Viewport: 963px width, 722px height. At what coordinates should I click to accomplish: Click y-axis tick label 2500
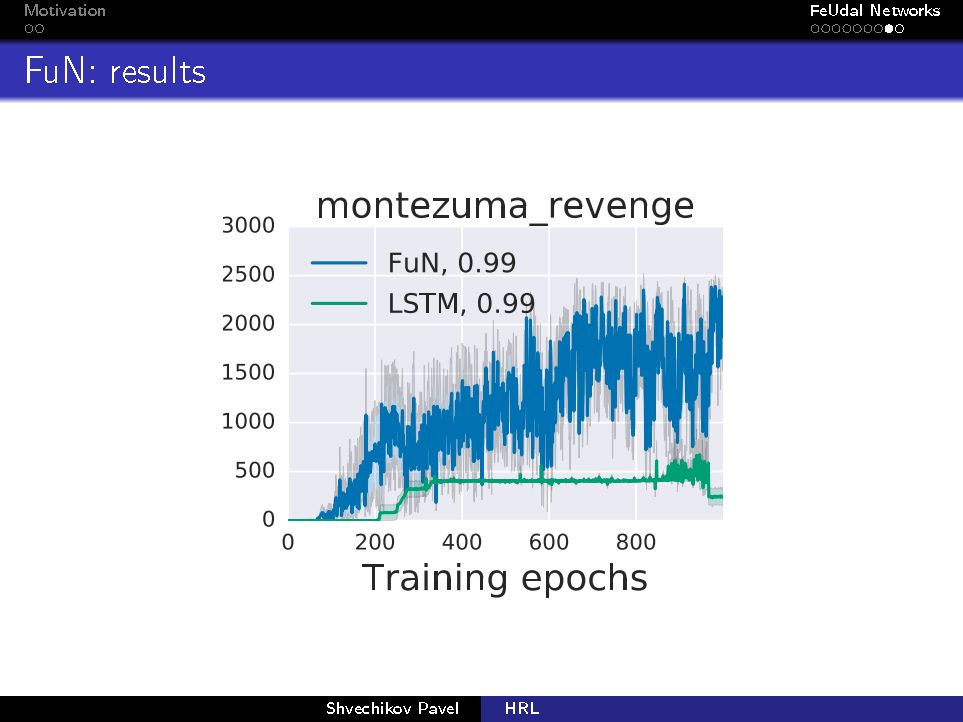click(x=248, y=274)
